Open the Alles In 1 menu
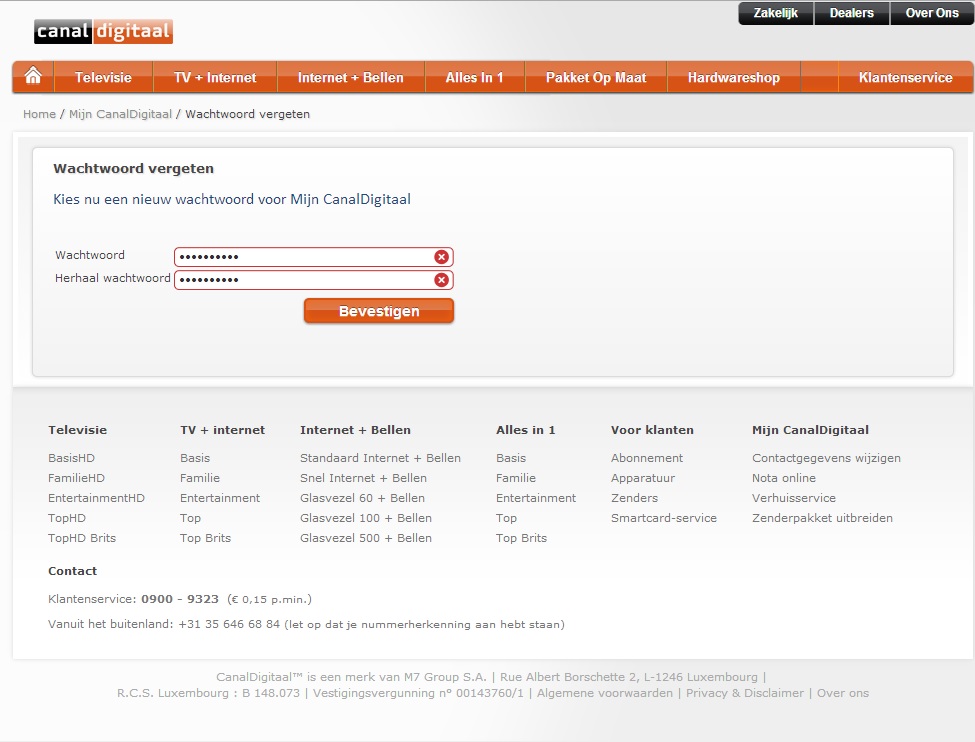 click(x=474, y=77)
